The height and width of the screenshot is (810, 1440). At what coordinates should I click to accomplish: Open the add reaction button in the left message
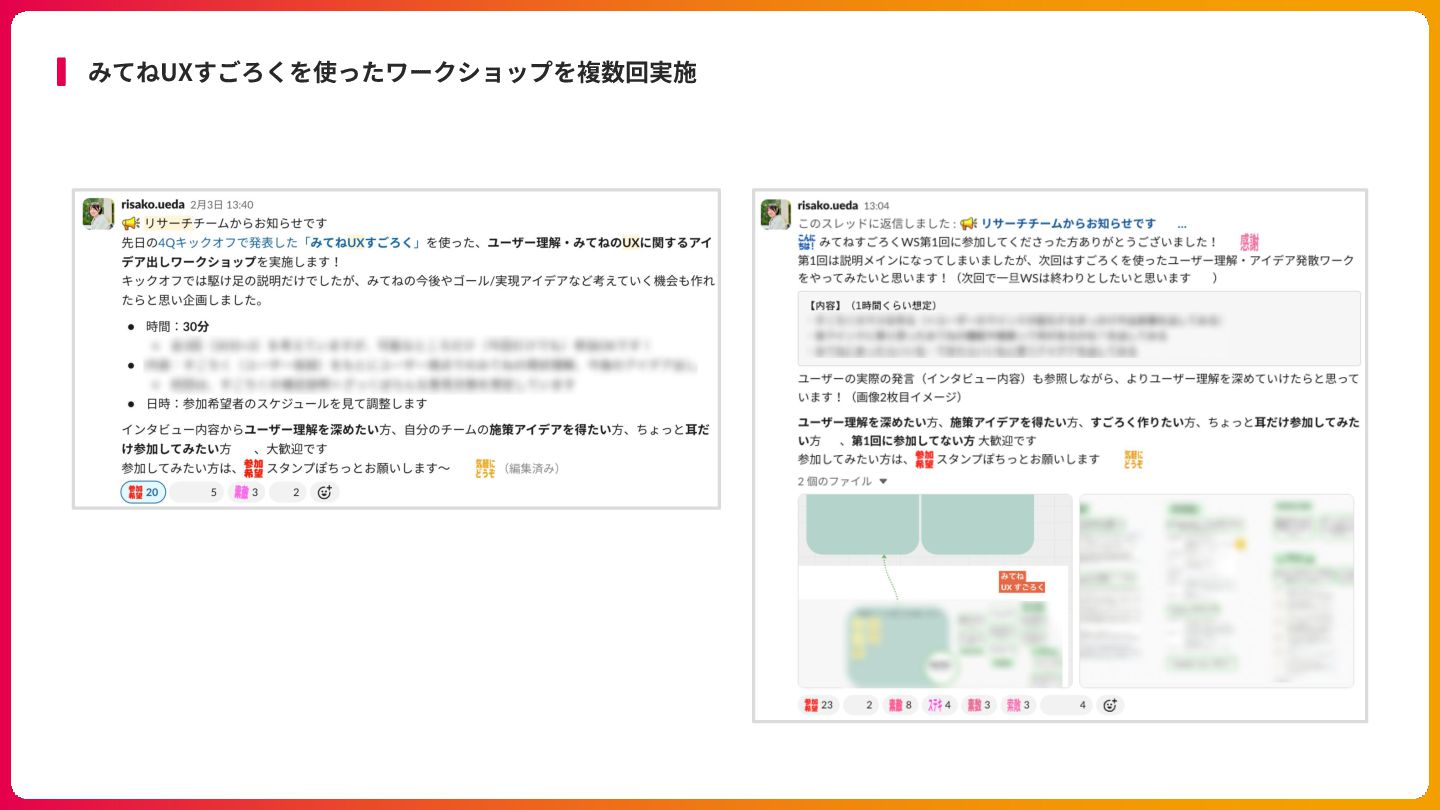pyautogui.click(x=324, y=492)
